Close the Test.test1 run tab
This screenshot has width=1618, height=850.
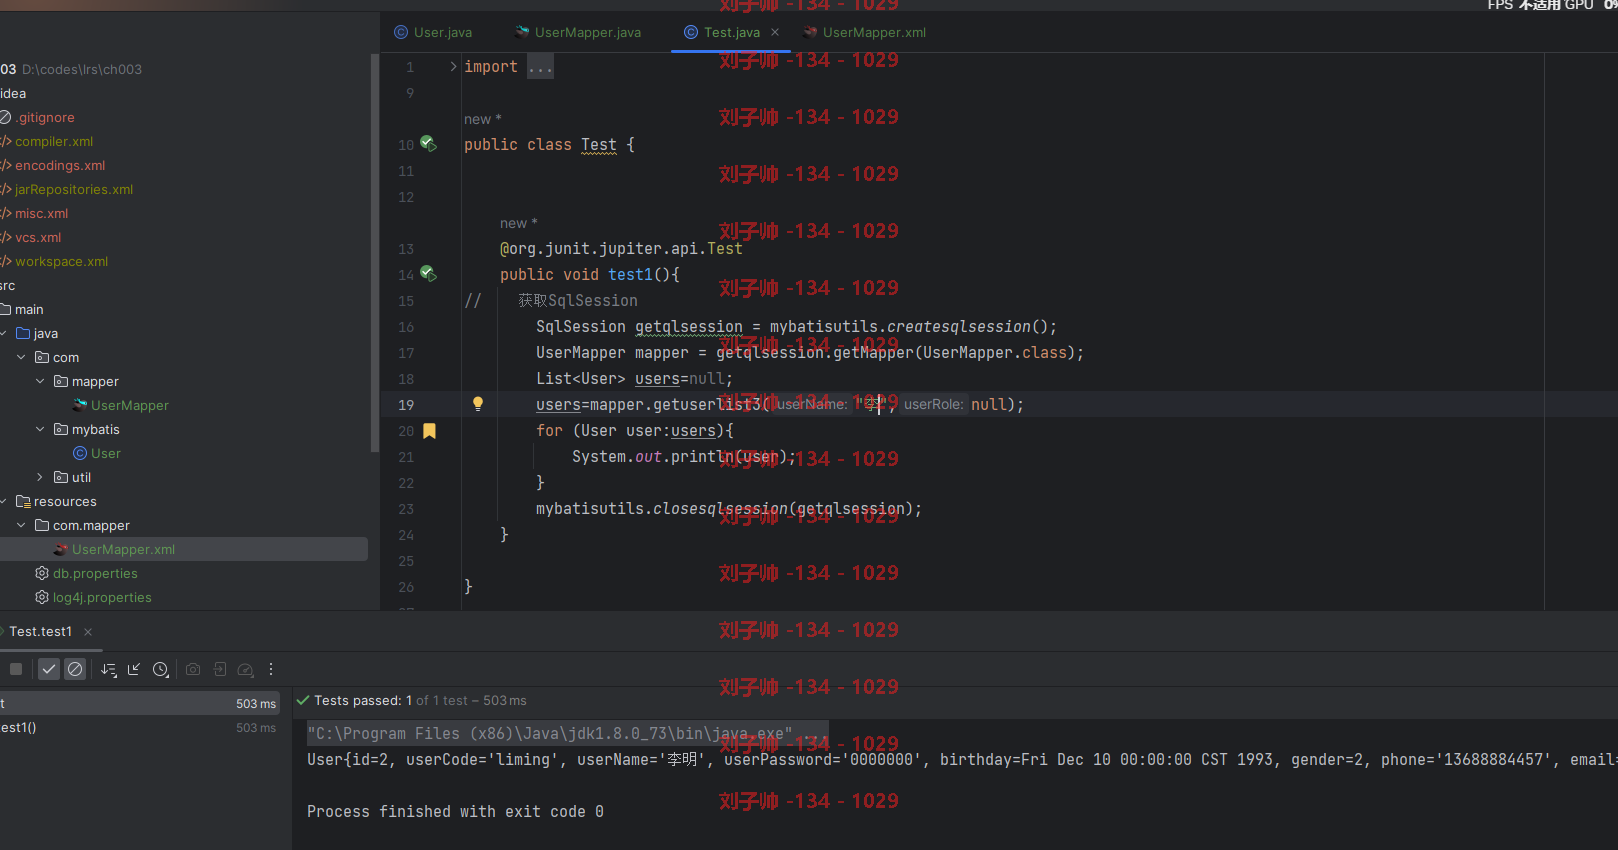88,632
